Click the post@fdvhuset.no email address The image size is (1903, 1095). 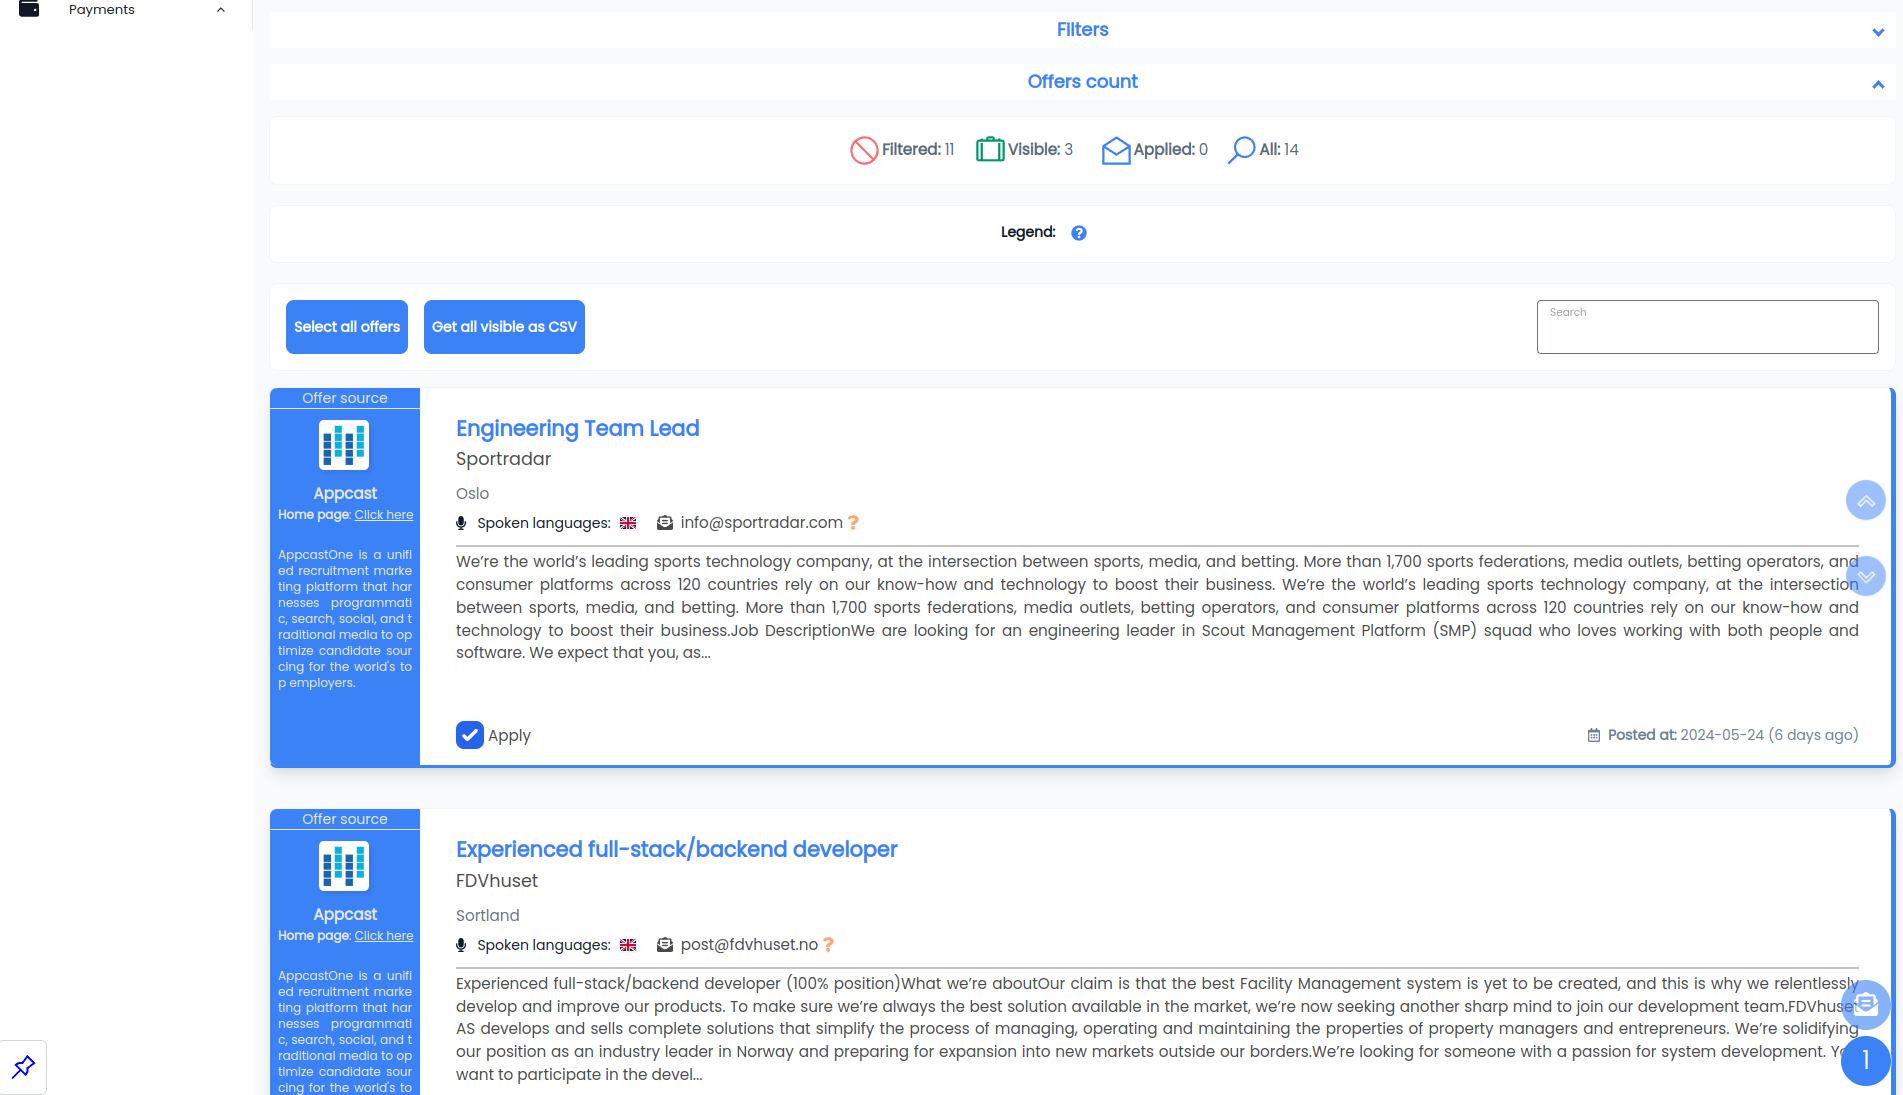pos(749,945)
